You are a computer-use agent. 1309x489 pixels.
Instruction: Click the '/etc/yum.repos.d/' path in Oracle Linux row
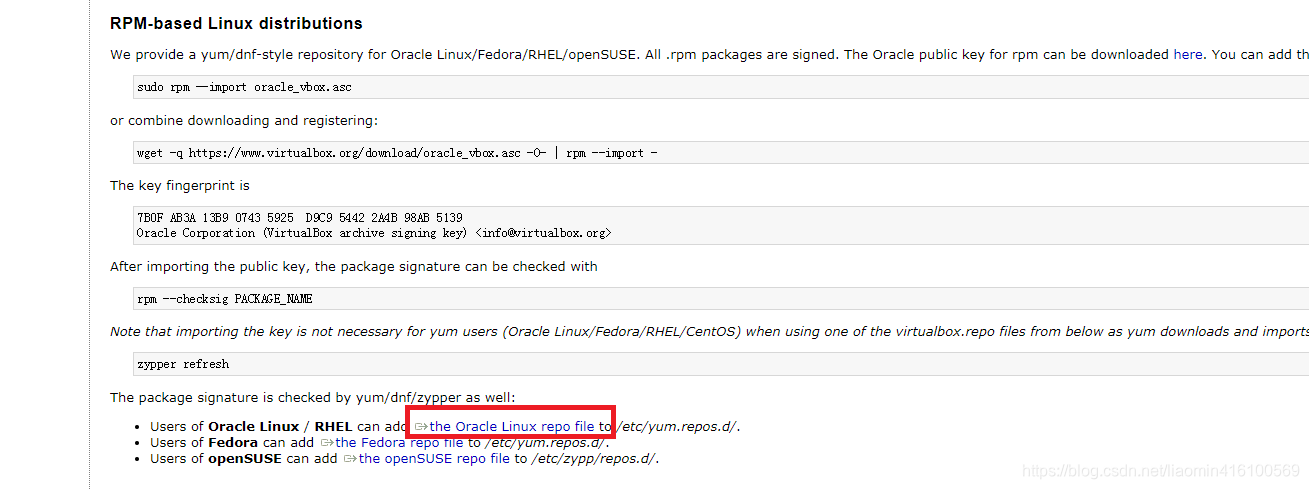click(678, 426)
